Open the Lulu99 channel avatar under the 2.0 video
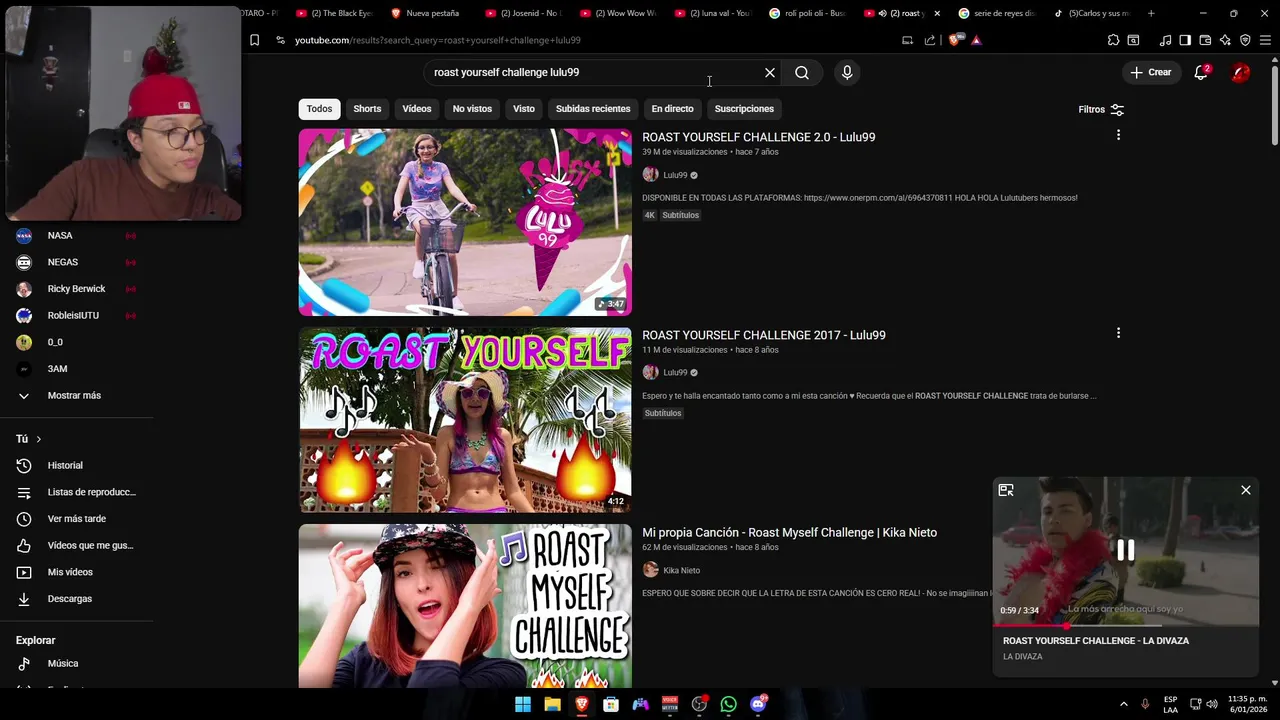This screenshot has width=1280, height=720. (x=650, y=175)
